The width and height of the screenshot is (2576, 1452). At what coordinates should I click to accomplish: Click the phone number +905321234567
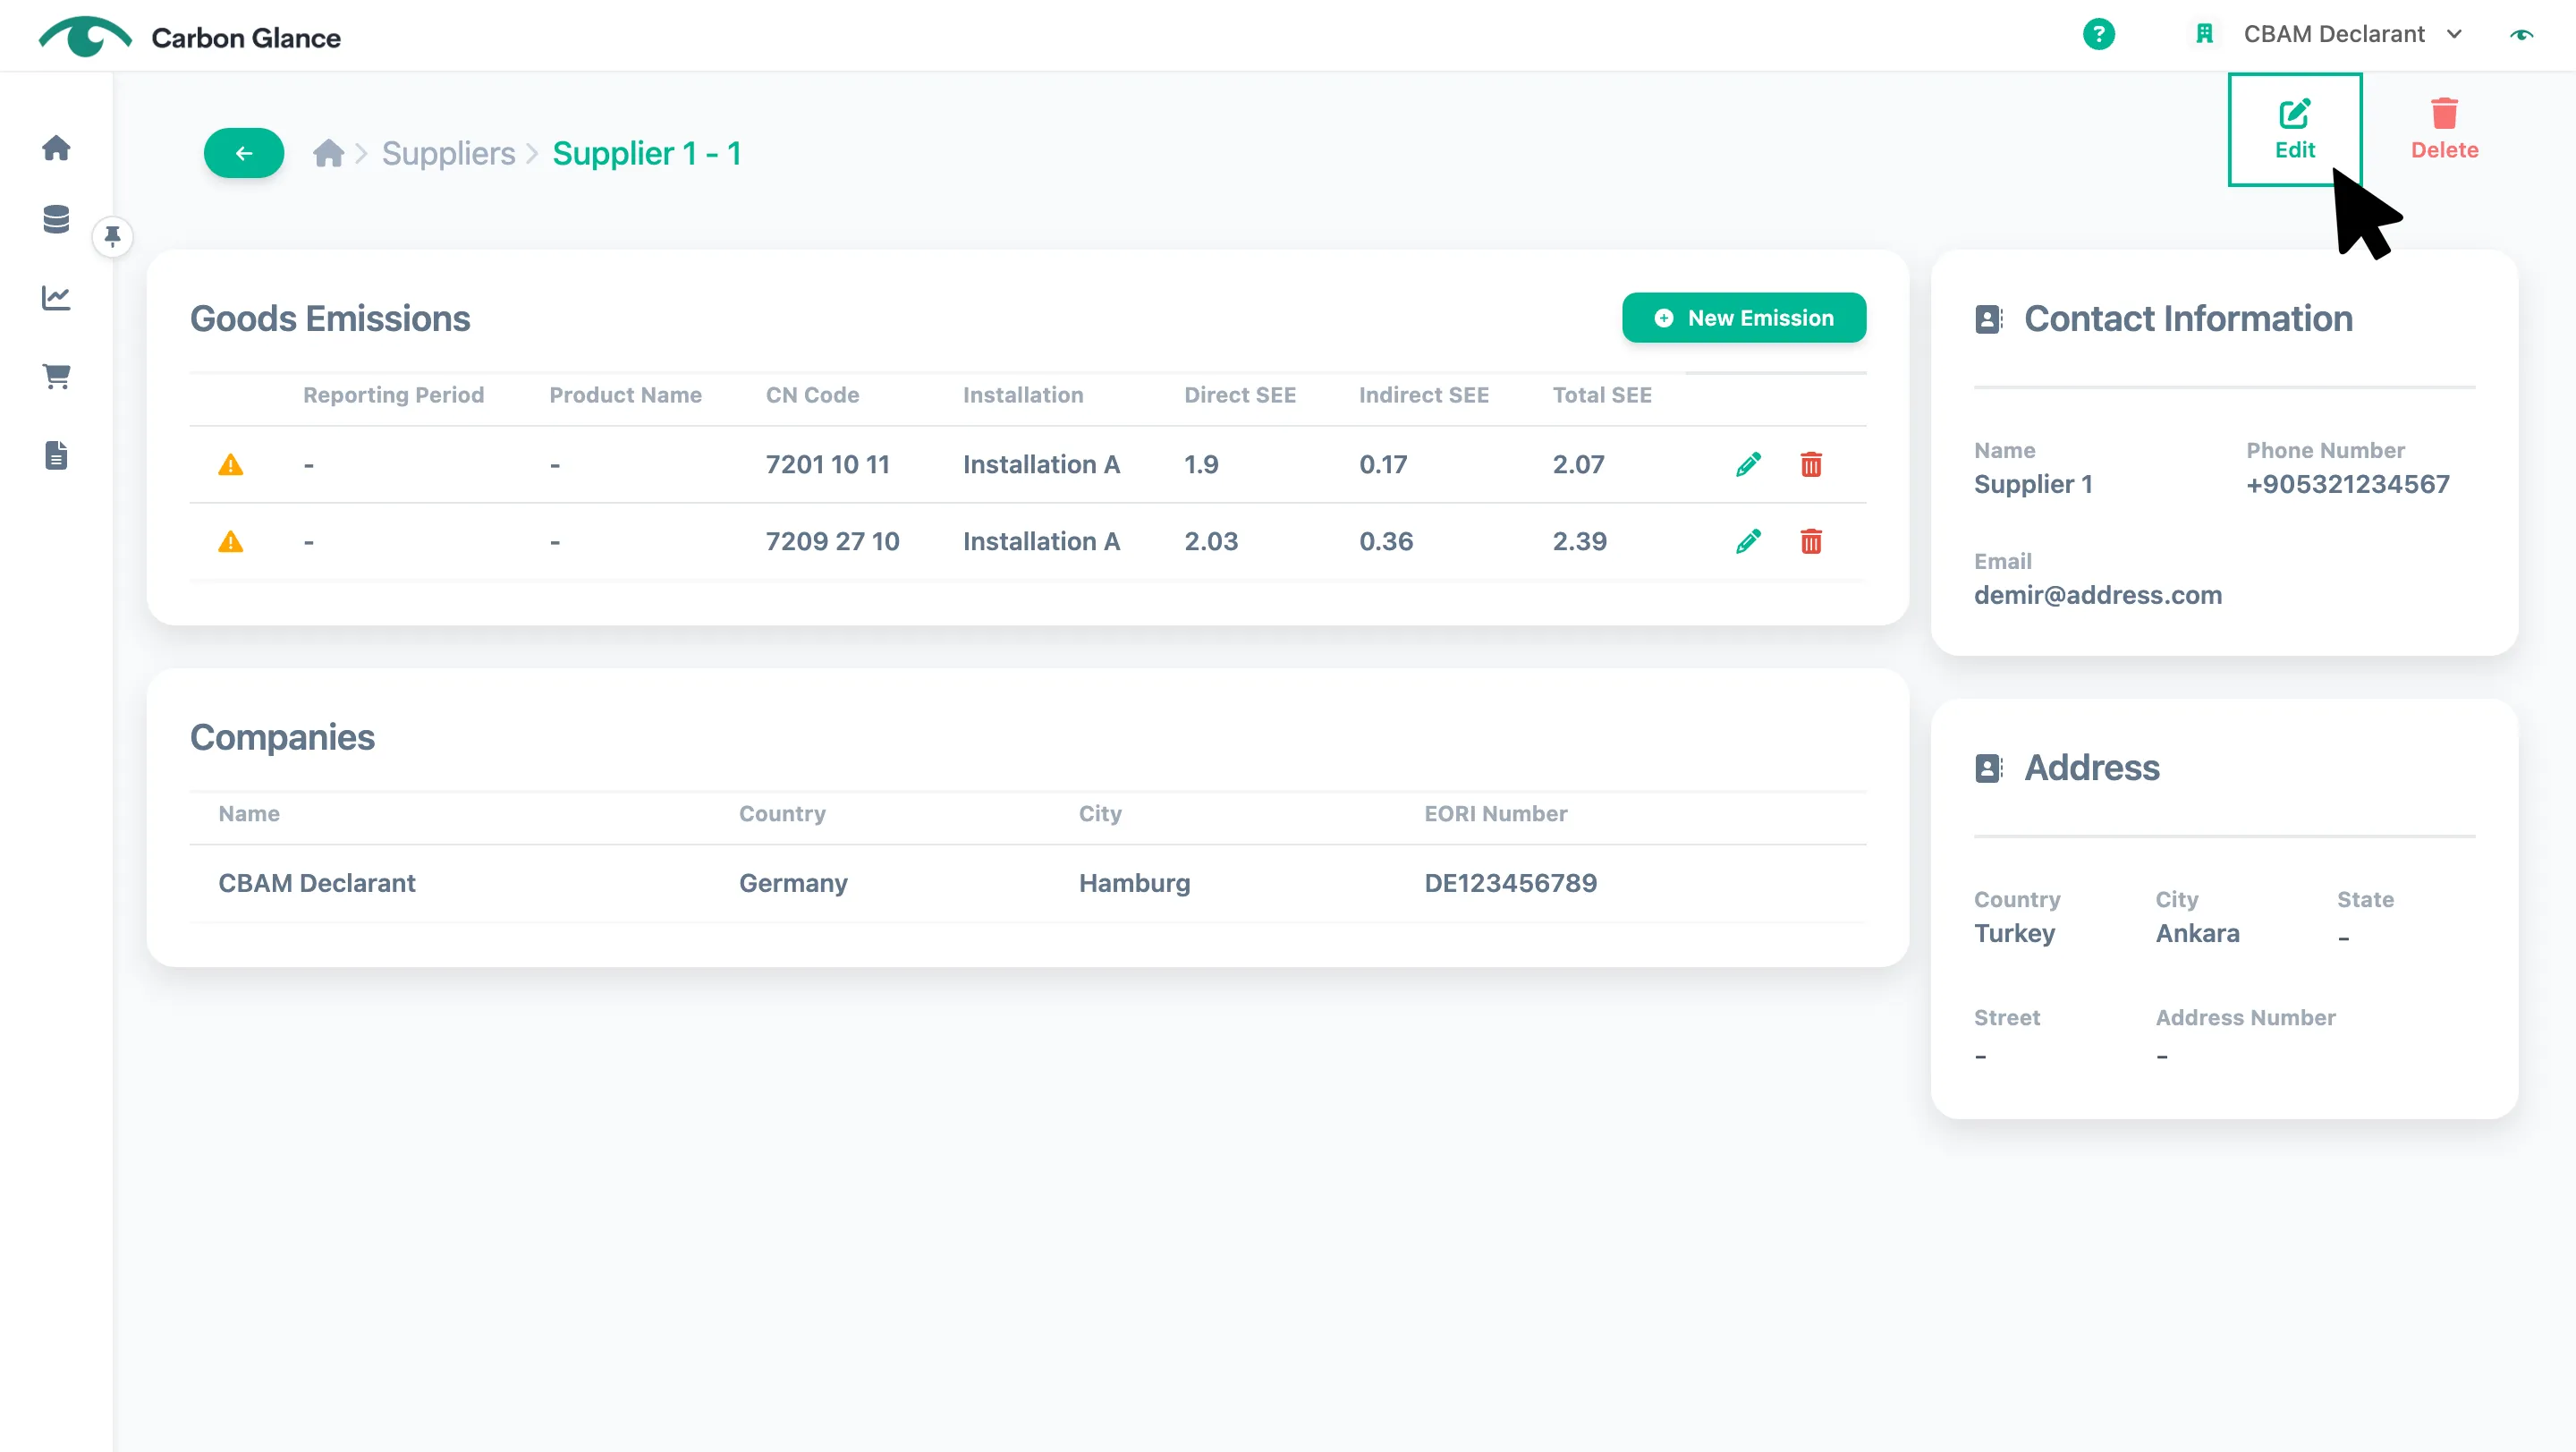tap(2348, 484)
